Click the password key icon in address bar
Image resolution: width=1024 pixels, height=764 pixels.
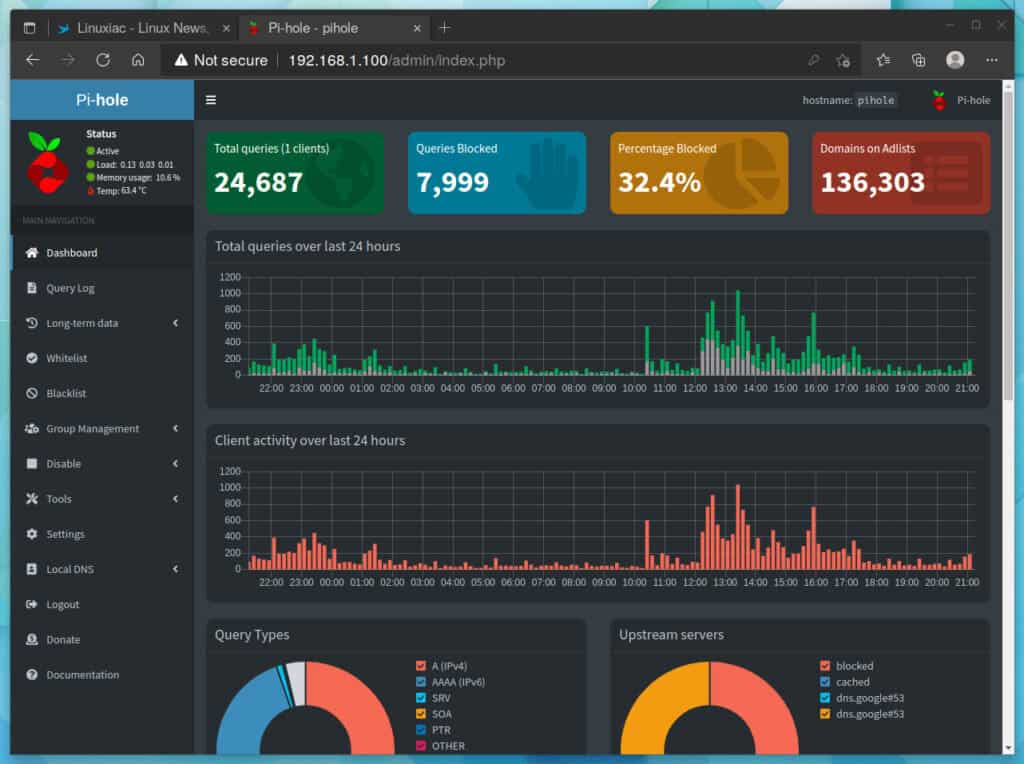pyautogui.click(x=813, y=60)
